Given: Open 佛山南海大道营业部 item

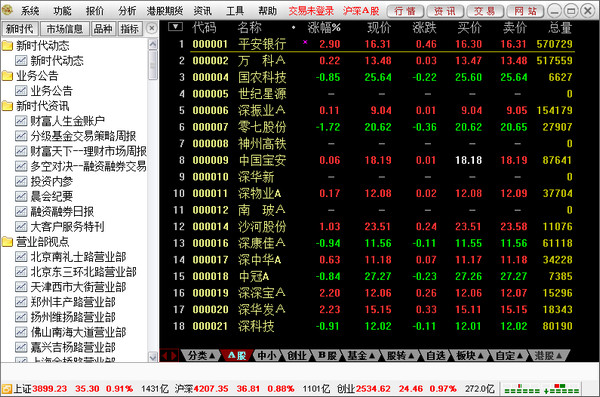Looking at the screenshot, I should click(71, 332).
